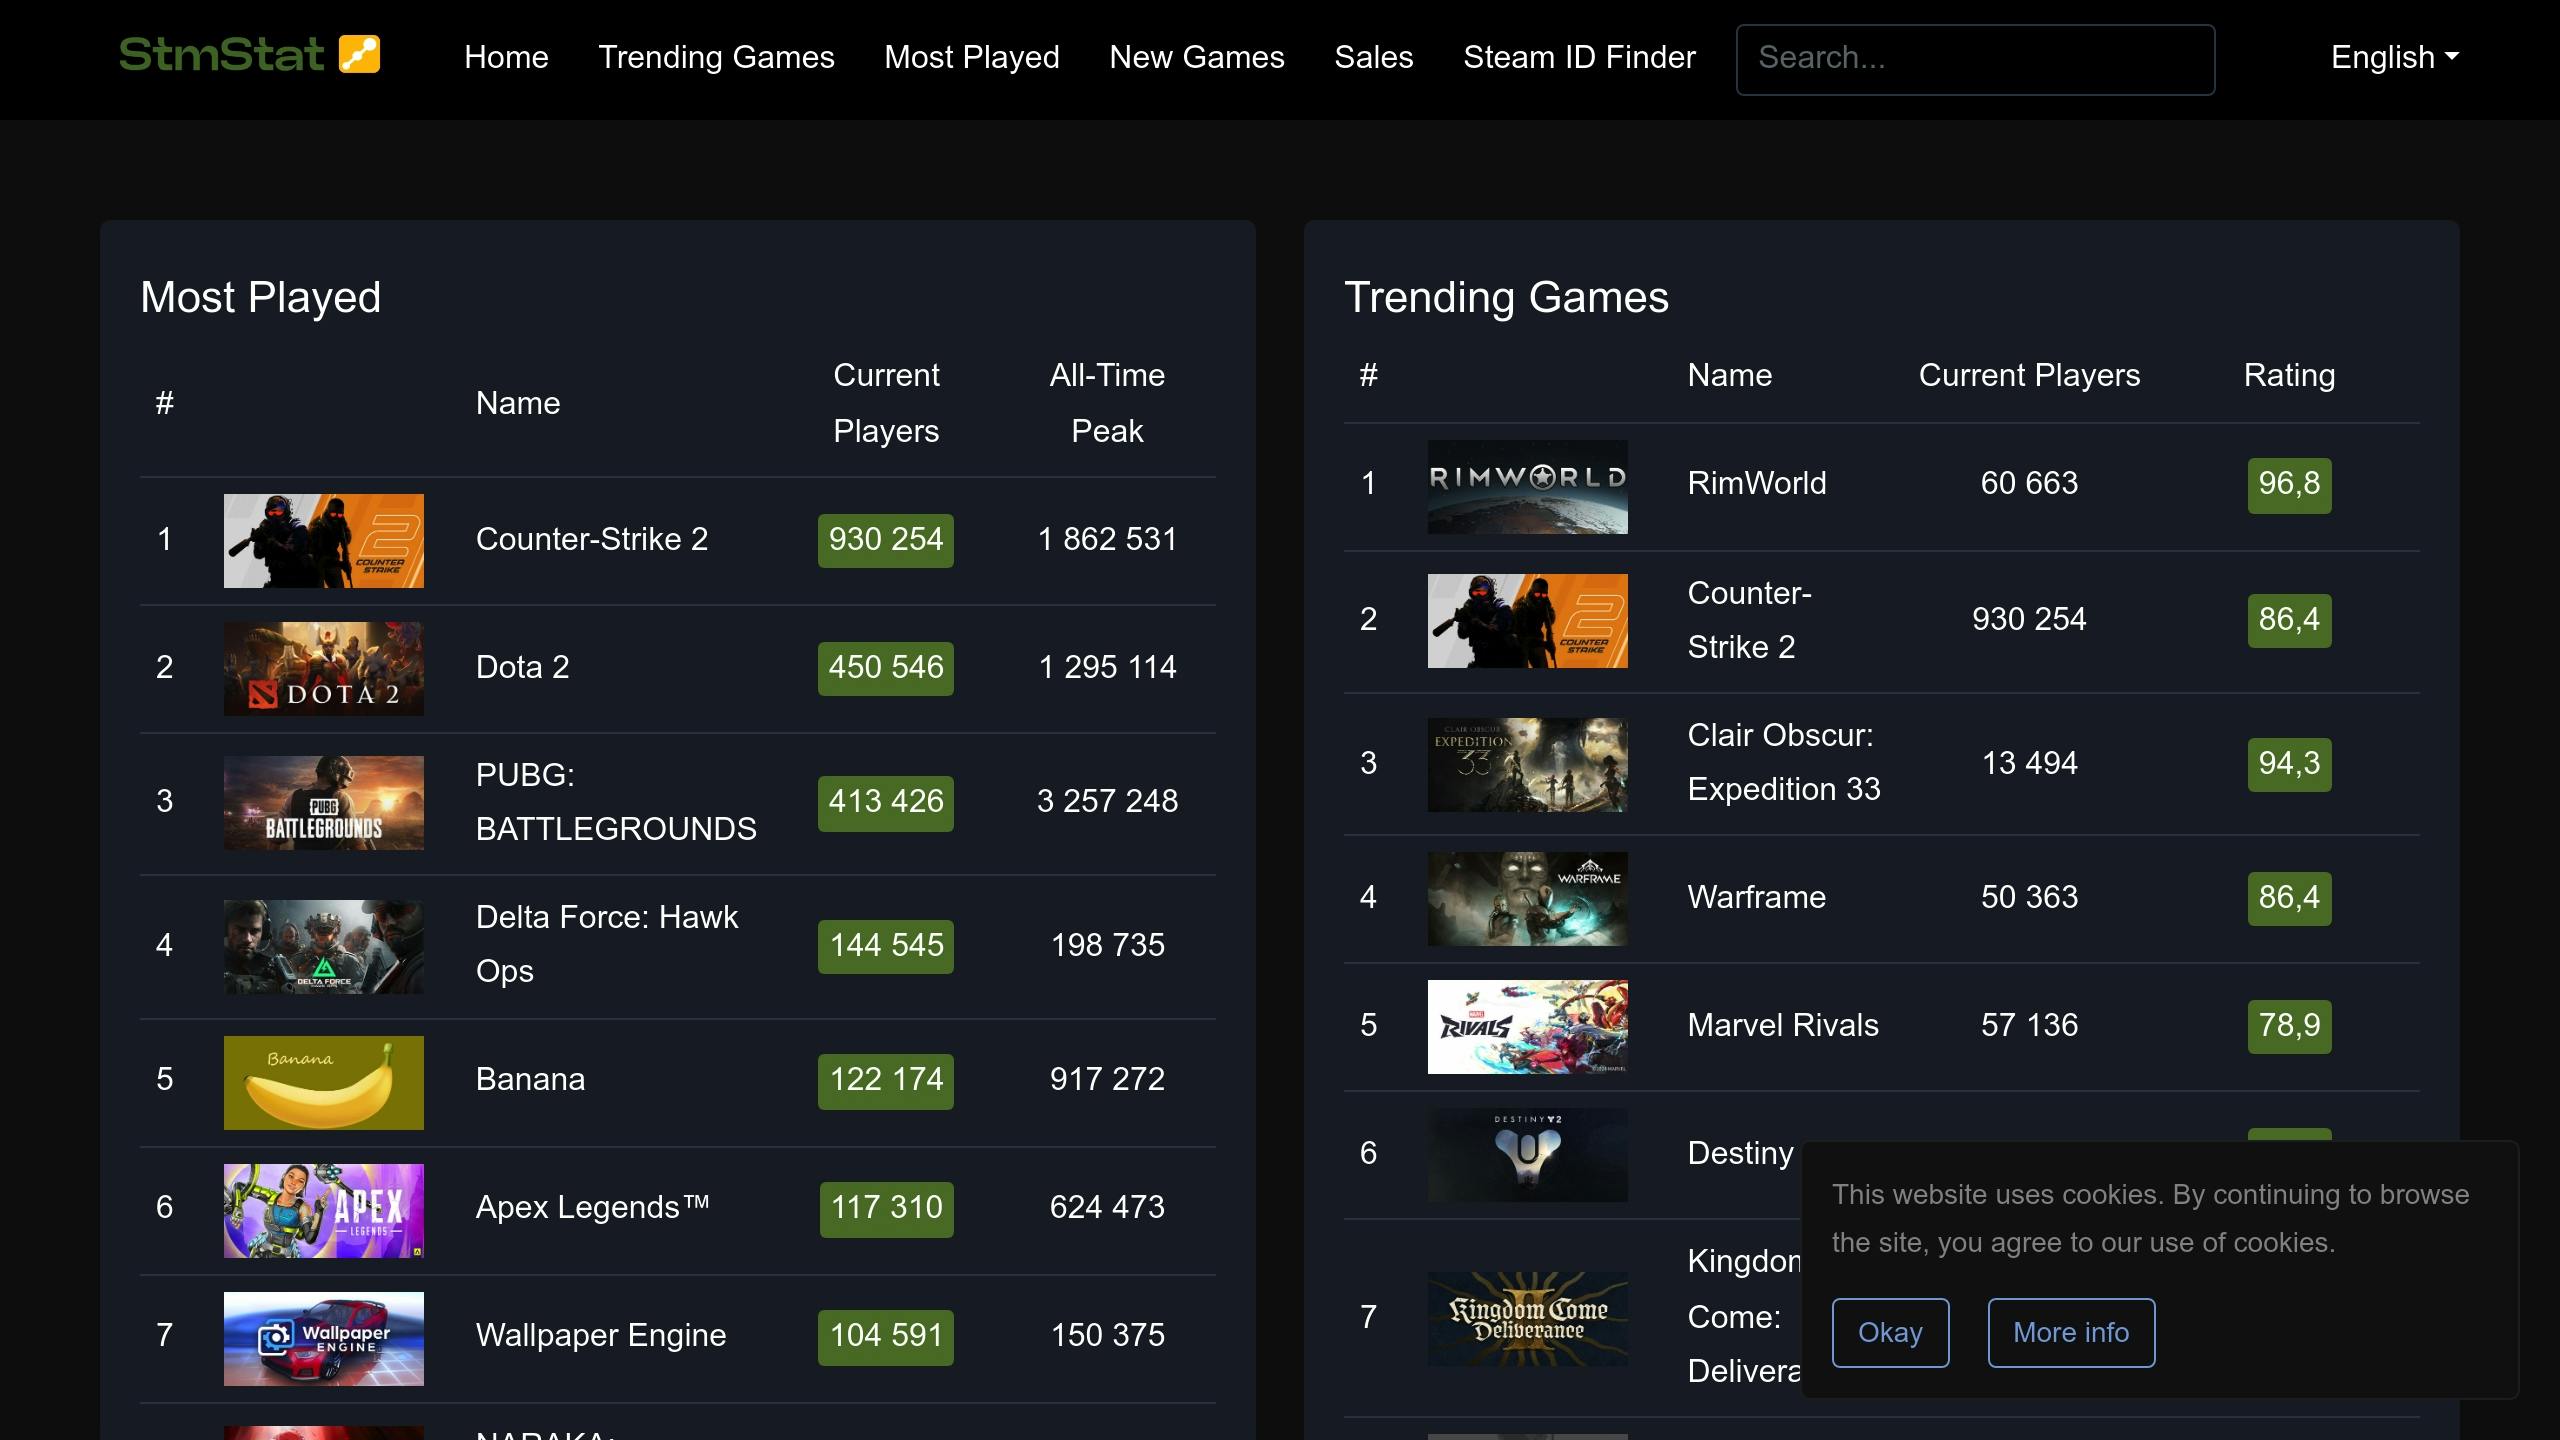Accept cookies with Okay button

coord(1890,1333)
